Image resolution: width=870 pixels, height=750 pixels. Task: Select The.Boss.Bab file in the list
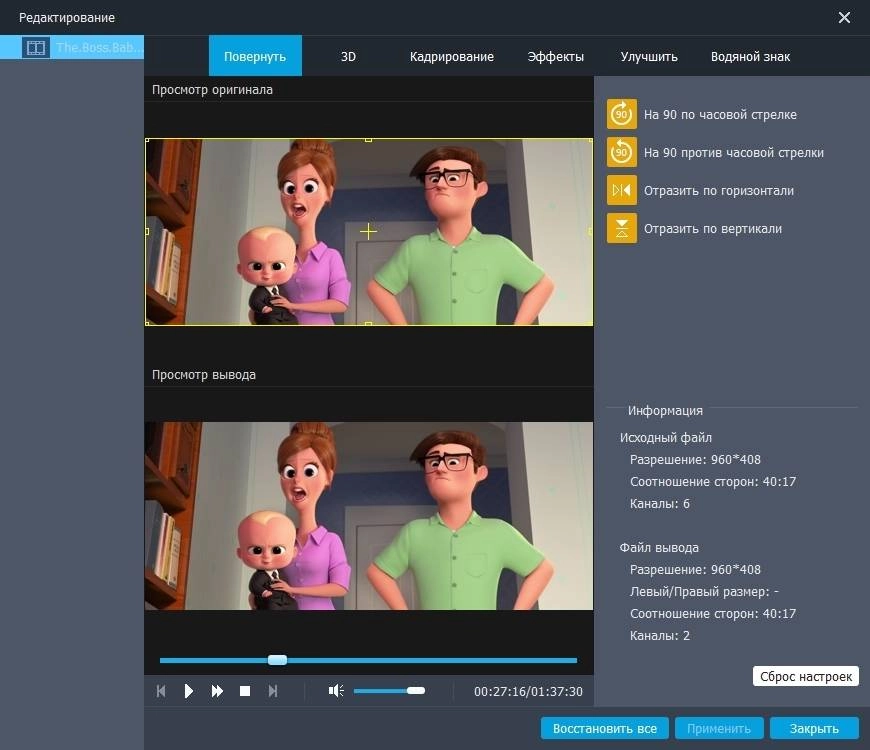[72, 48]
